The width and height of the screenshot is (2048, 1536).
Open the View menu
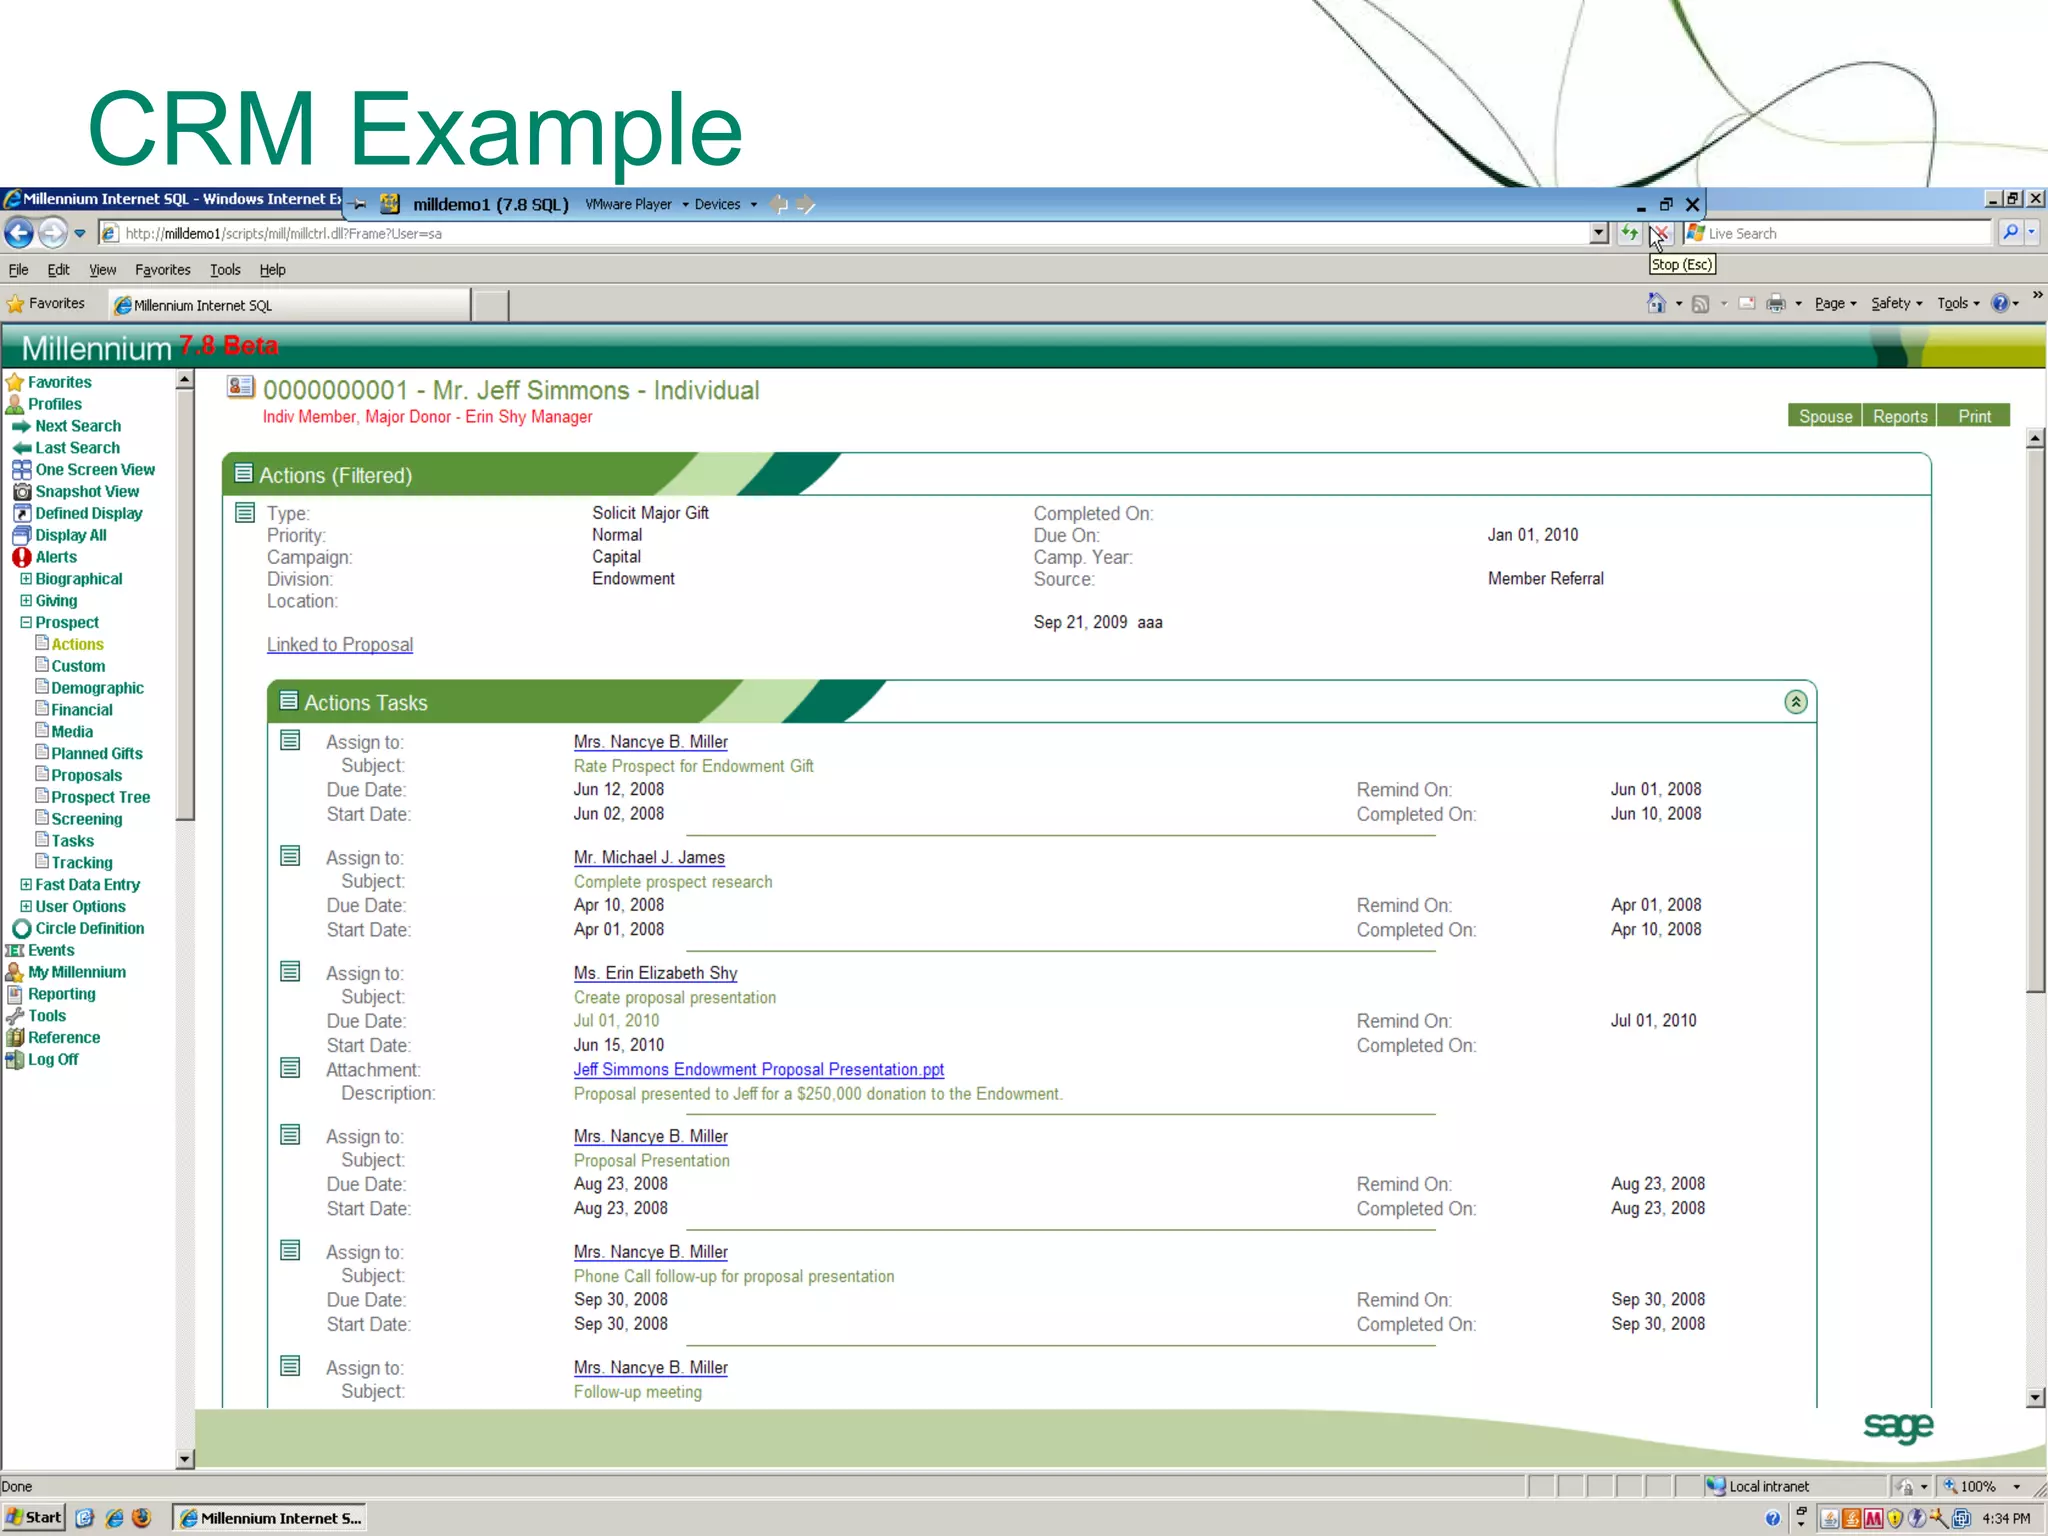tap(102, 270)
